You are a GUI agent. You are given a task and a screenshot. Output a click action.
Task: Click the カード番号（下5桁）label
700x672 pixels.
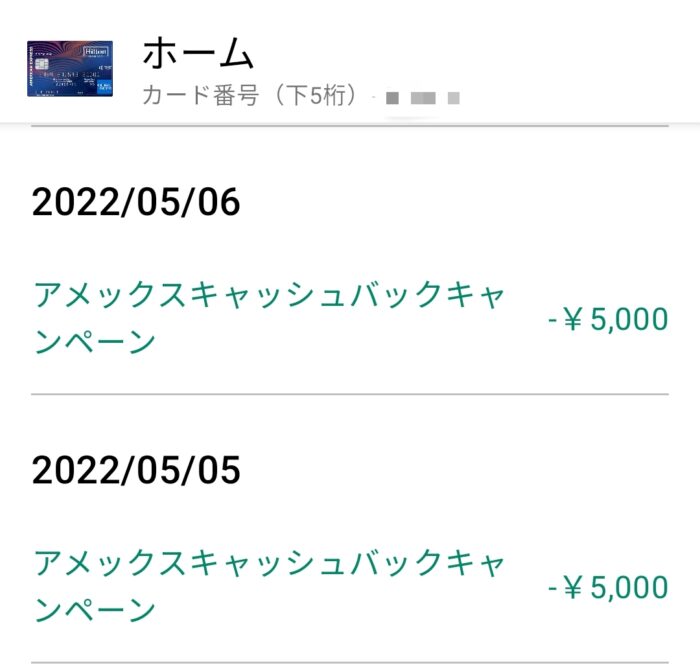[x=250, y=95]
